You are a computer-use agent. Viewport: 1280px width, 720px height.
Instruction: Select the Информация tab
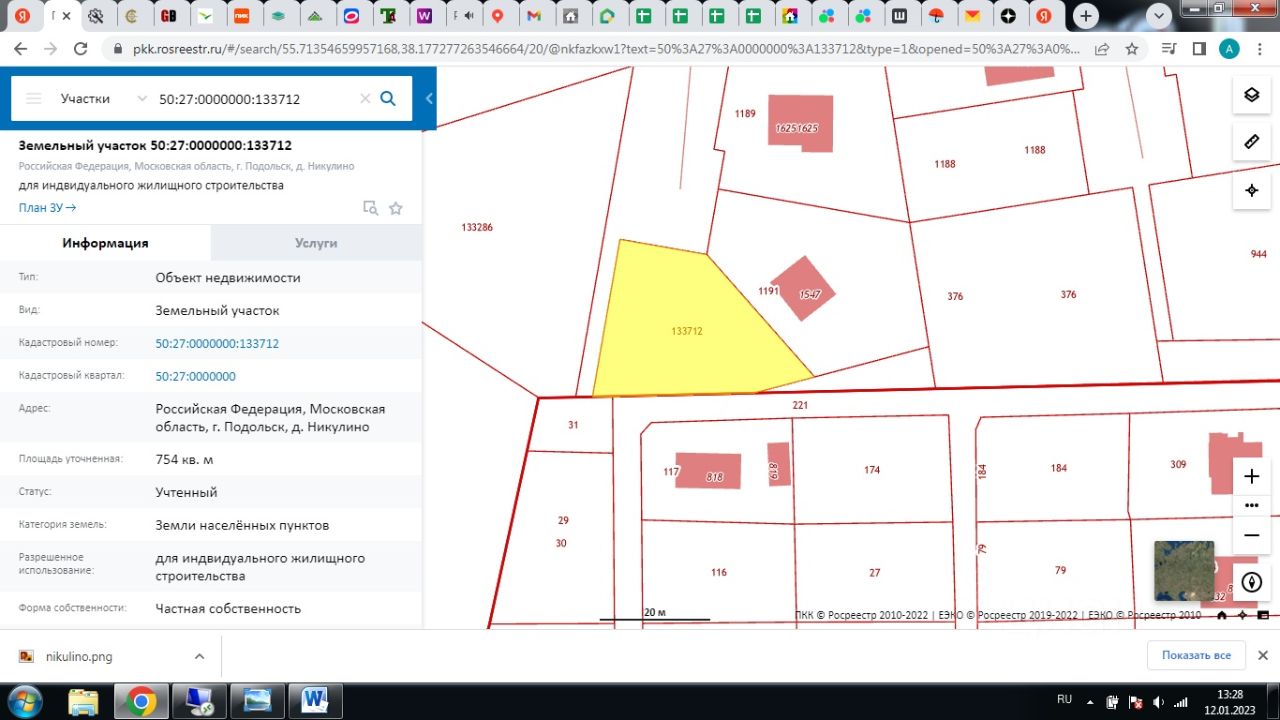click(x=105, y=243)
